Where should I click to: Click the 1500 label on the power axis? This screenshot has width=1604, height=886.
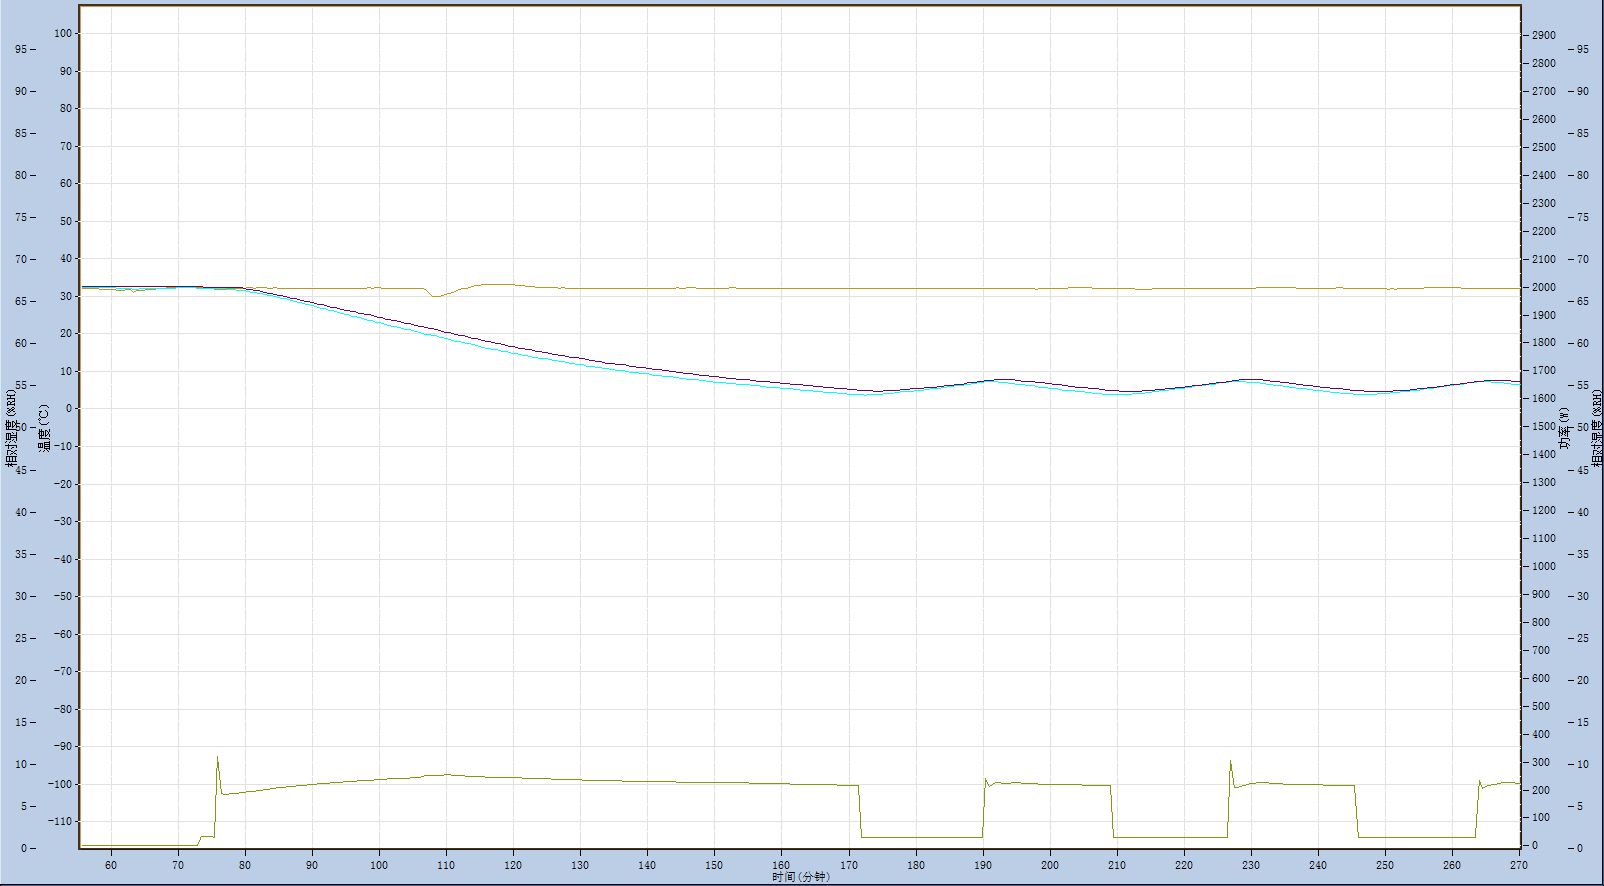click(x=1543, y=426)
